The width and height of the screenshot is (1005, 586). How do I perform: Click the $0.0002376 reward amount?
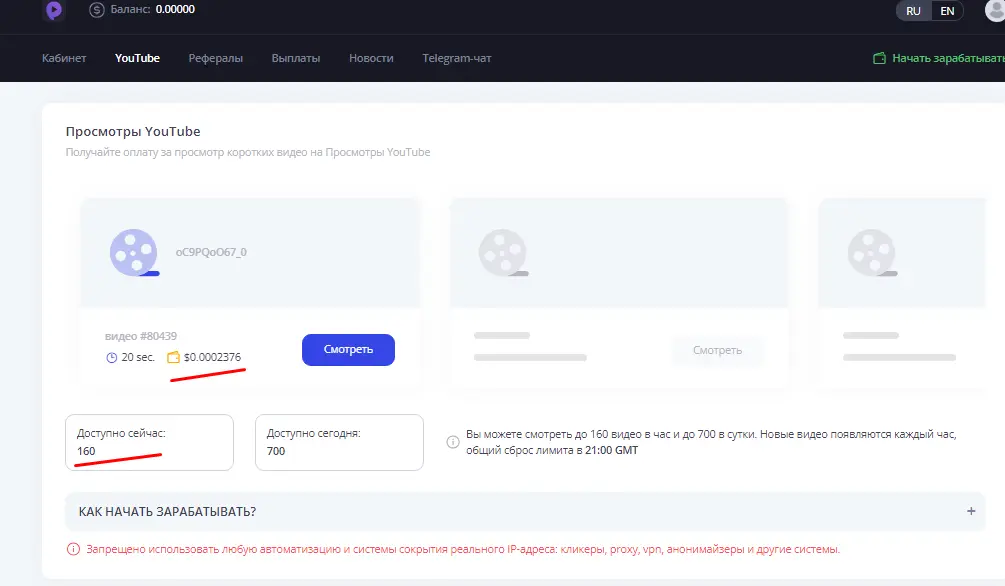point(212,357)
